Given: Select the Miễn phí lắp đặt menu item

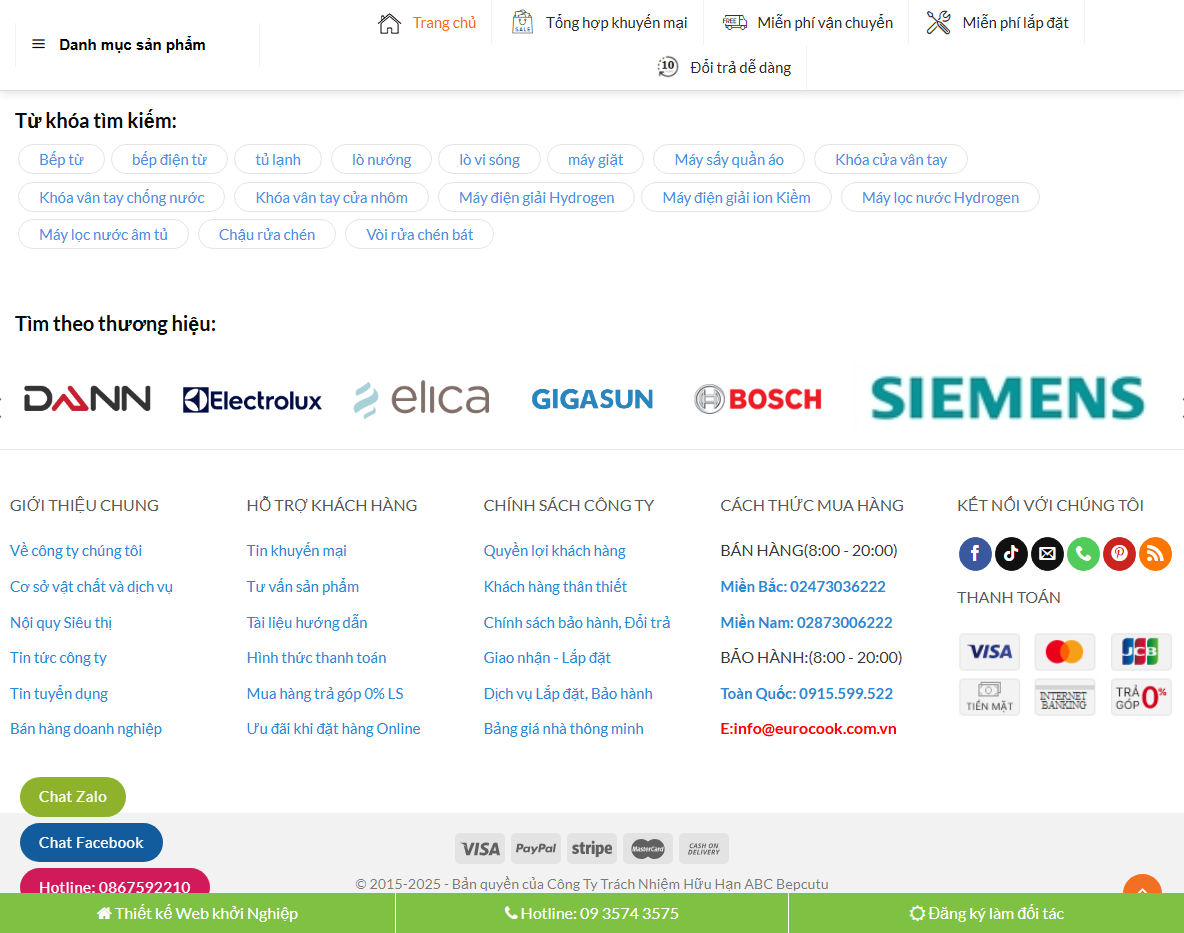Looking at the screenshot, I should pos(997,23).
